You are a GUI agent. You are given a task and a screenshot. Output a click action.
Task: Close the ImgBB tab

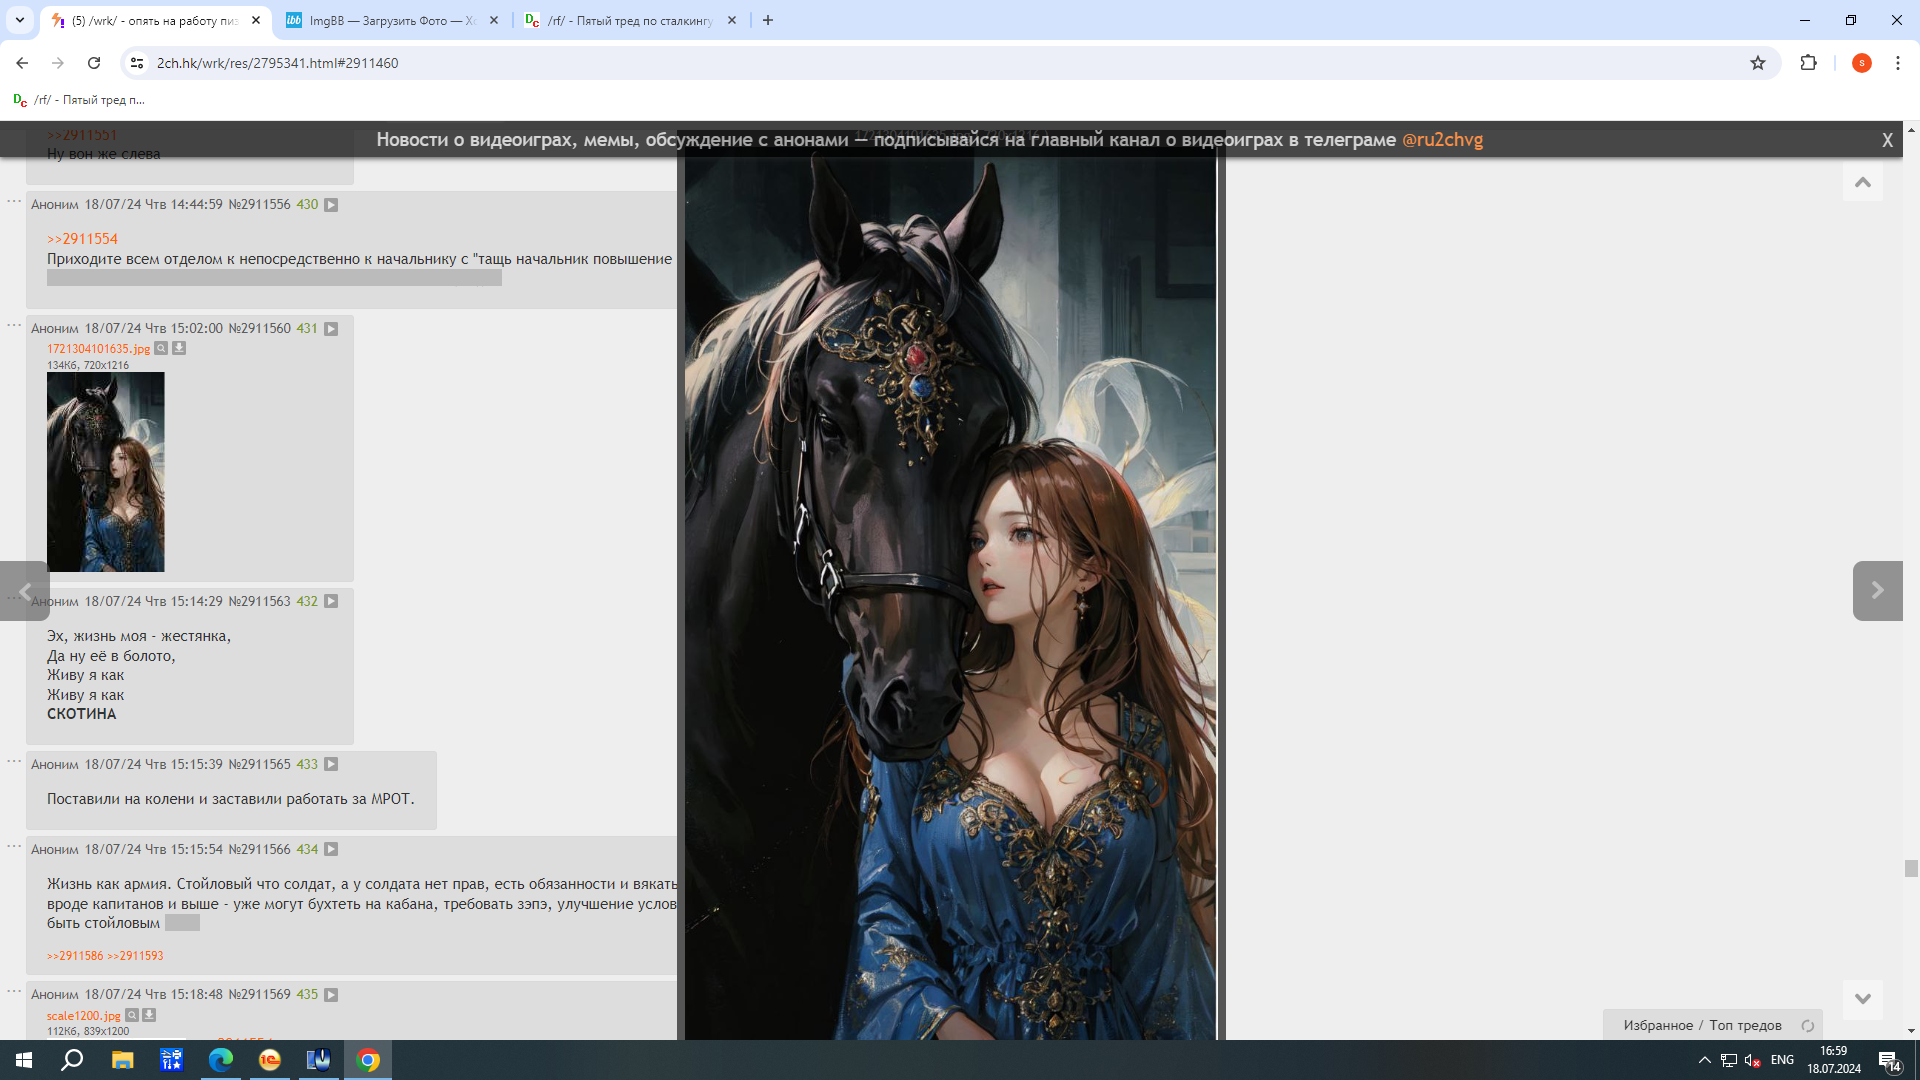(494, 20)
